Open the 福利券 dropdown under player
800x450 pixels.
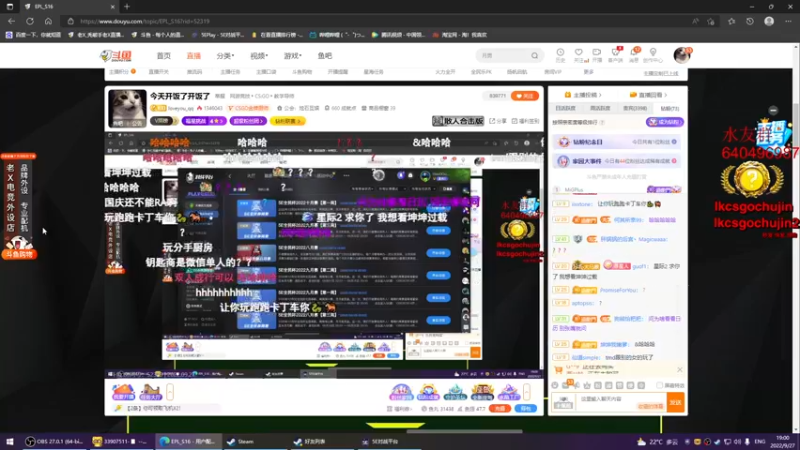click(400, 409)
